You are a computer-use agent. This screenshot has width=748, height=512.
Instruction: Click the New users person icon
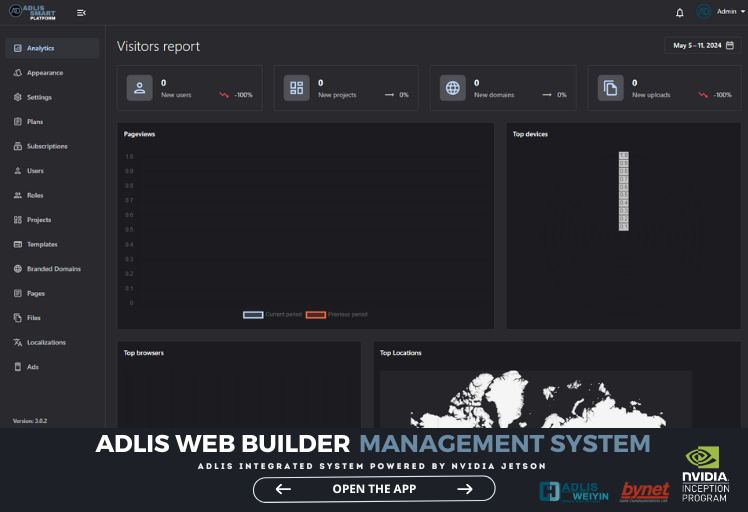140,88
